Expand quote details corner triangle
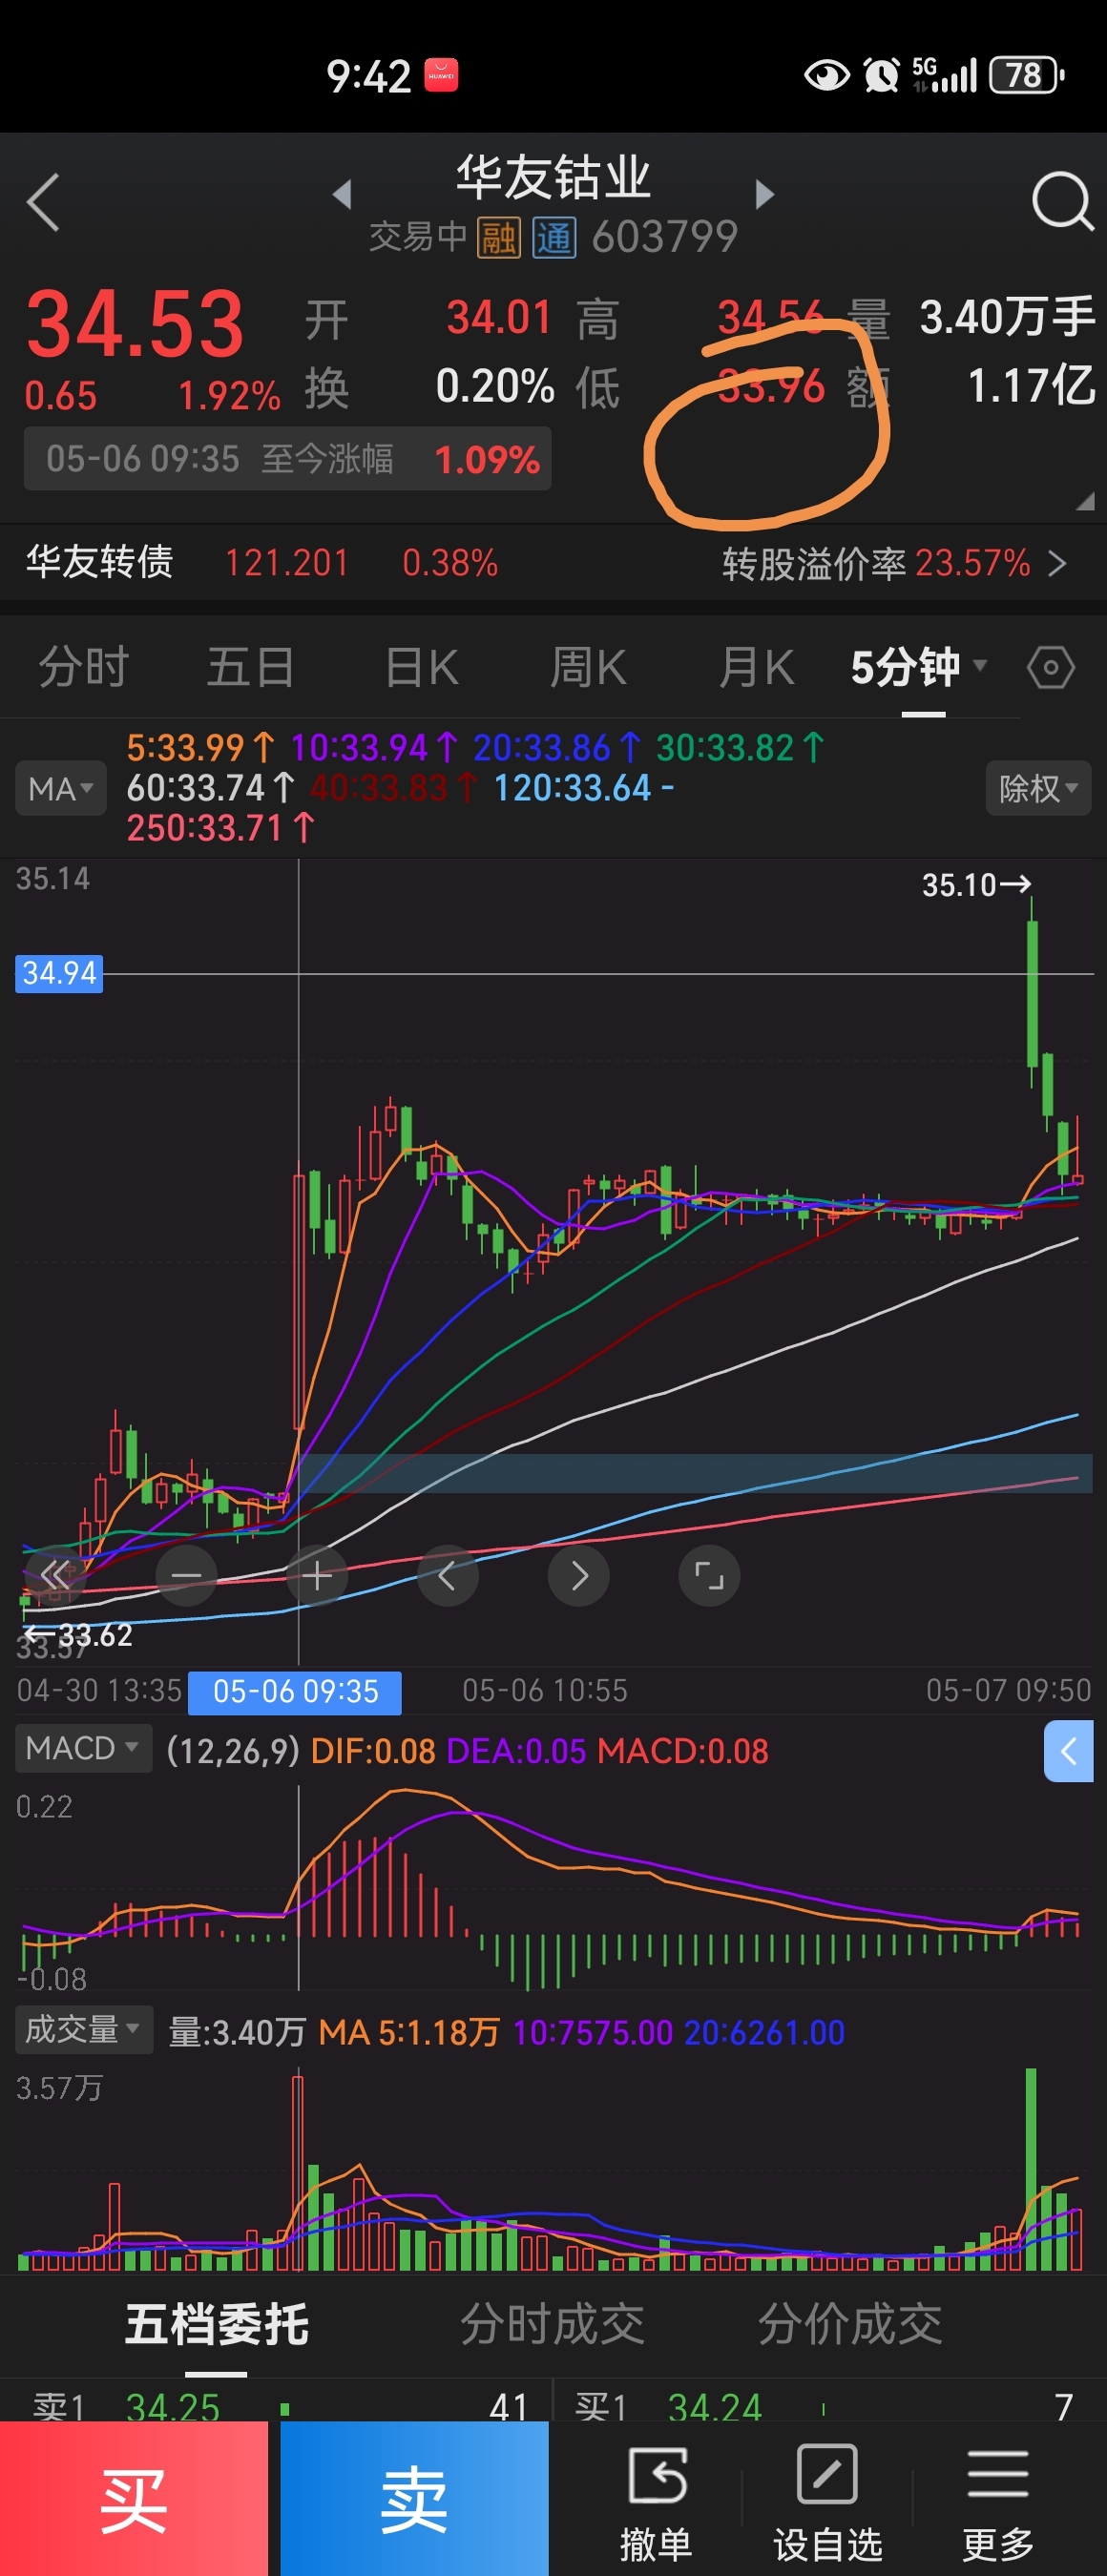This screenshot has height=2576, width=1107. click(1084, 502)
